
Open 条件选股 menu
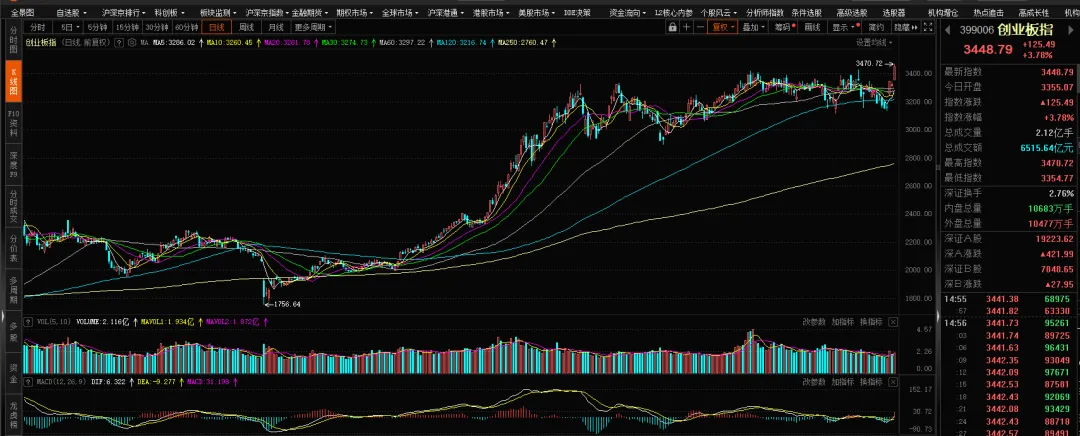[807, 12]
